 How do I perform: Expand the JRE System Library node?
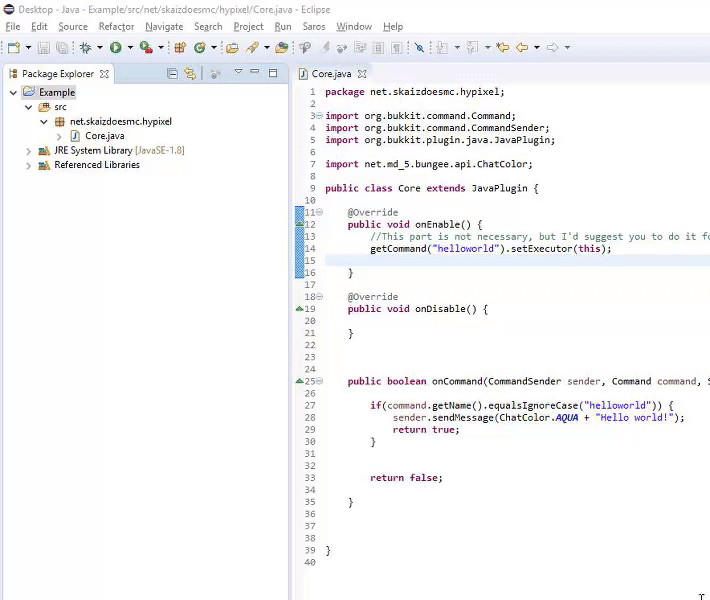tap(29, 151)
